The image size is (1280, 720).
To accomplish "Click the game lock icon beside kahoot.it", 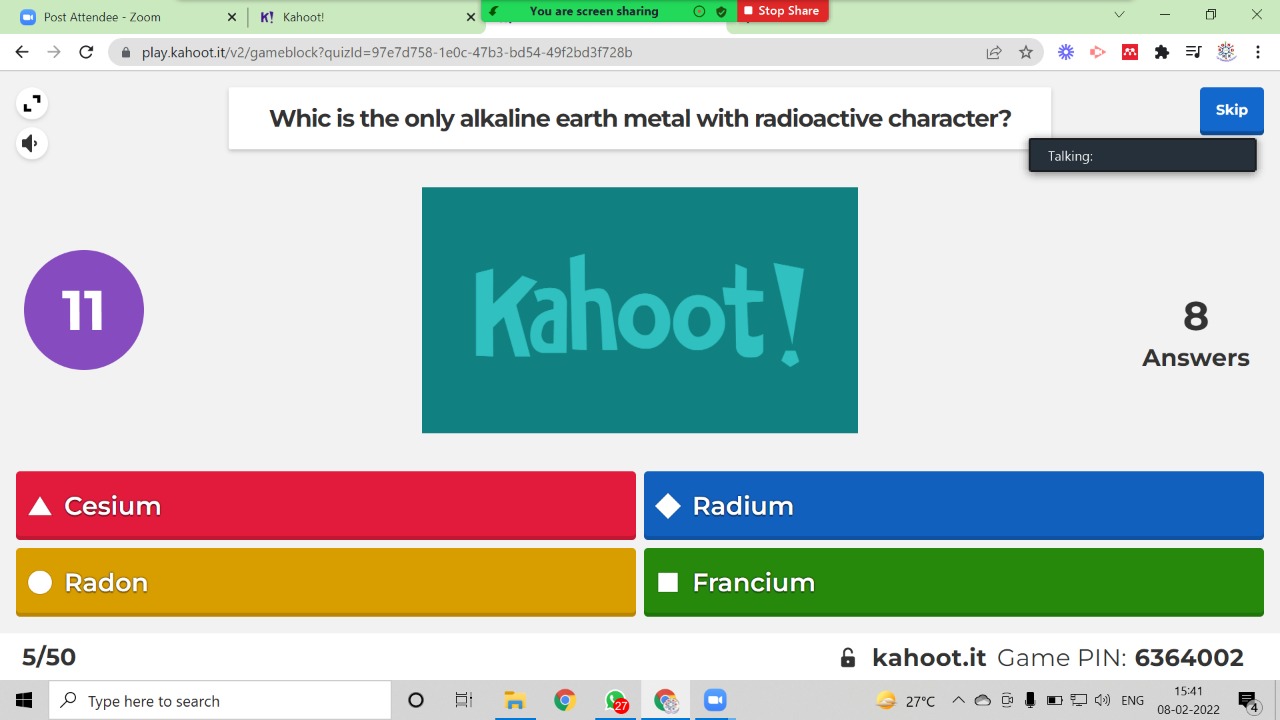I will click(x=848, y=658).
